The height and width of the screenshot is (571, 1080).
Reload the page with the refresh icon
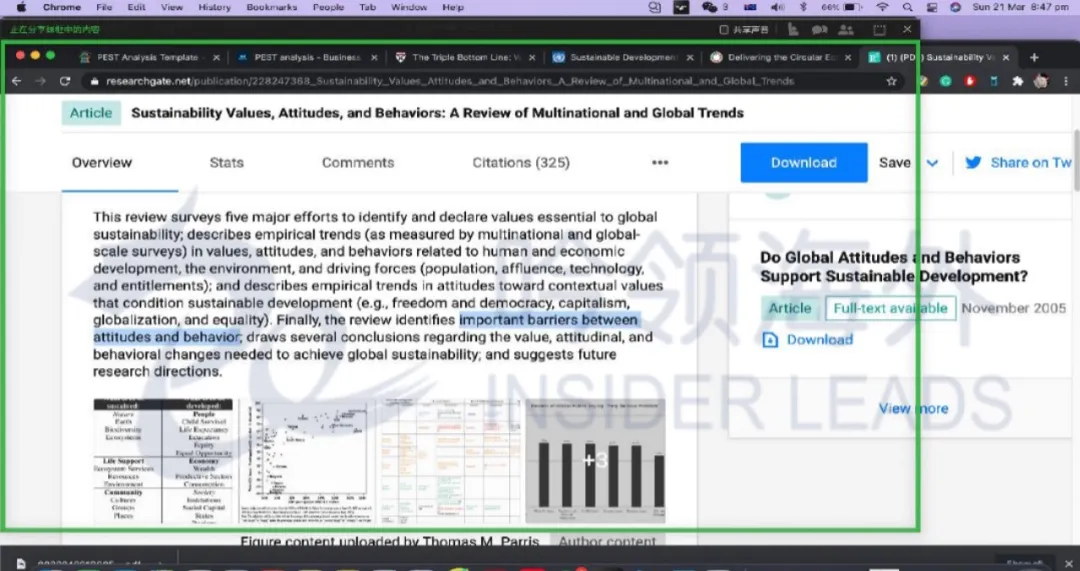tap(65, 81)
